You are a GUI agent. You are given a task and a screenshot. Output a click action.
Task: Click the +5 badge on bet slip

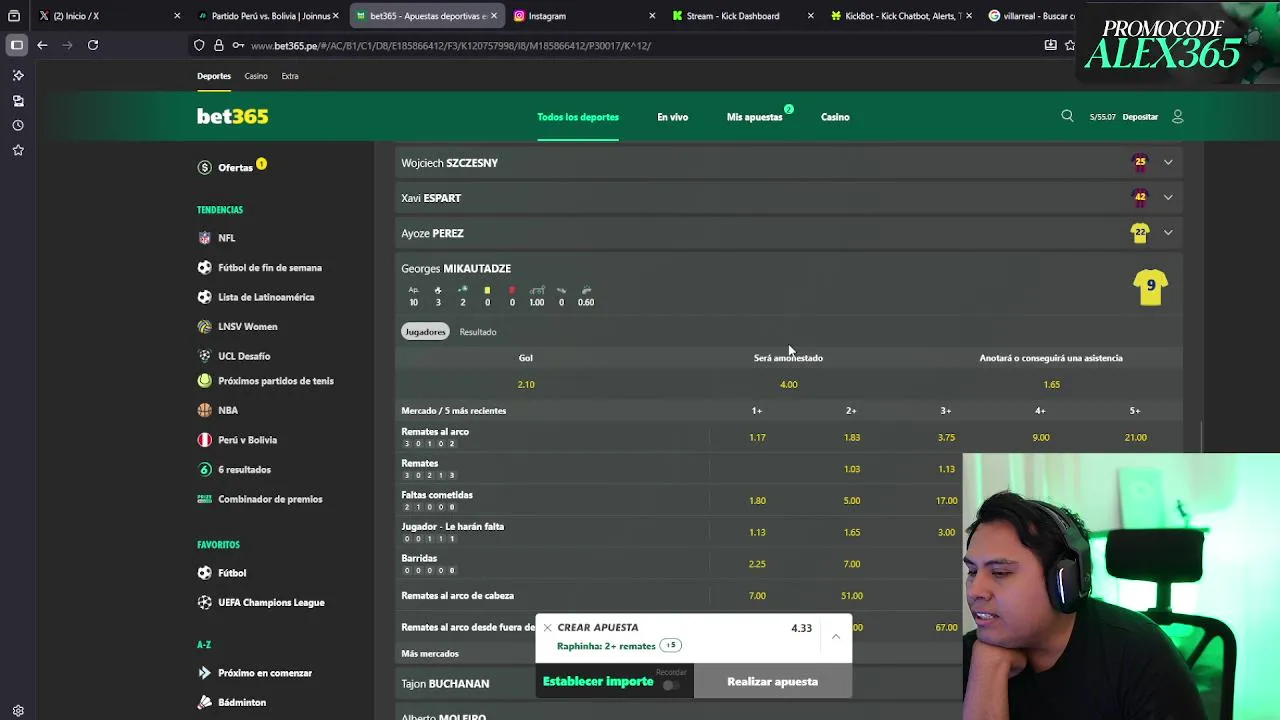pyautogui.click(x=671, y=646)
